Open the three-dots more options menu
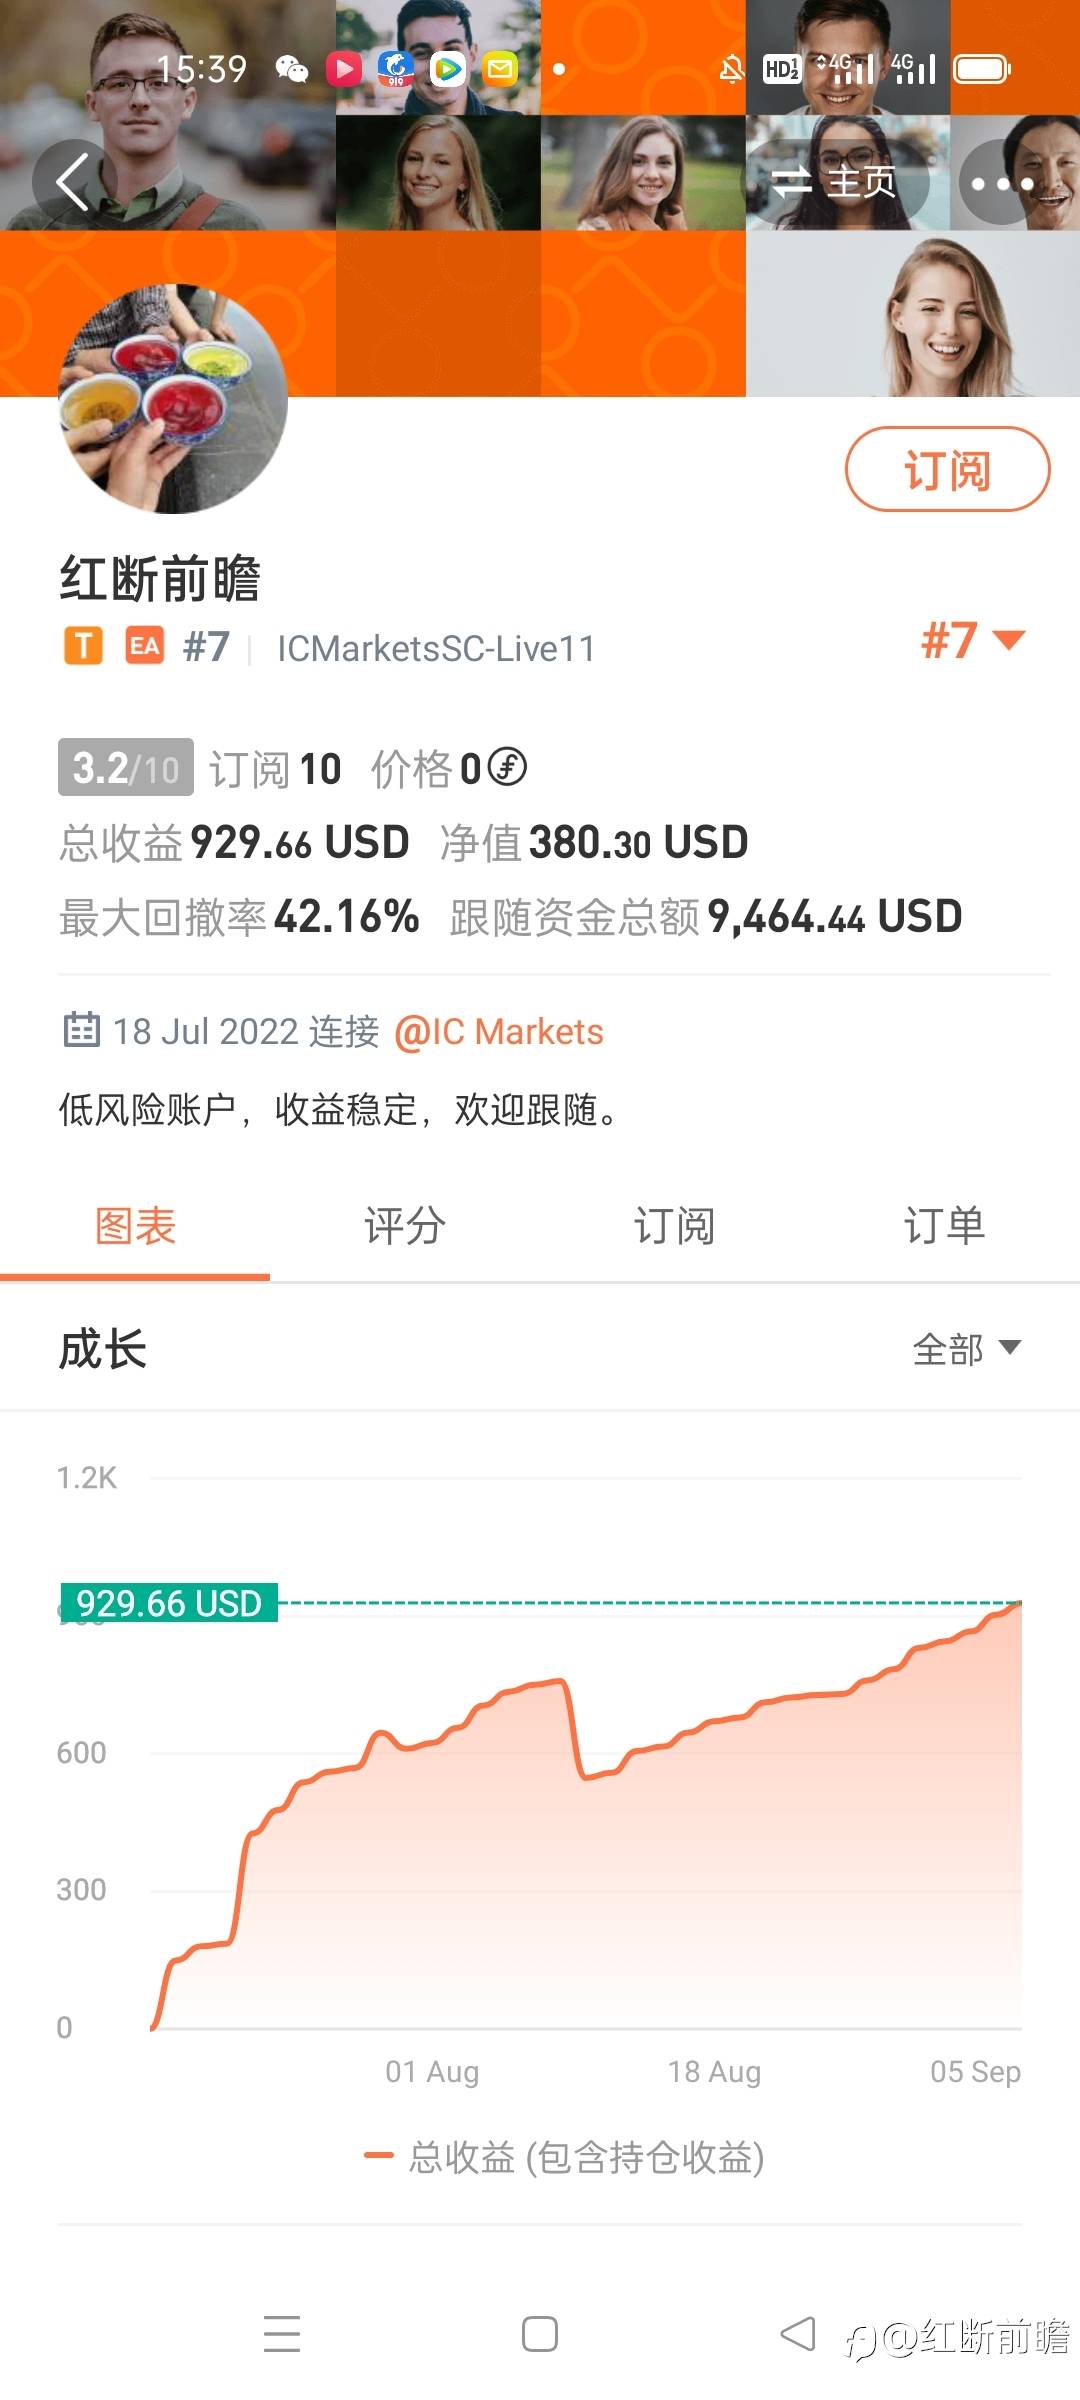 tap(1002, 183)
